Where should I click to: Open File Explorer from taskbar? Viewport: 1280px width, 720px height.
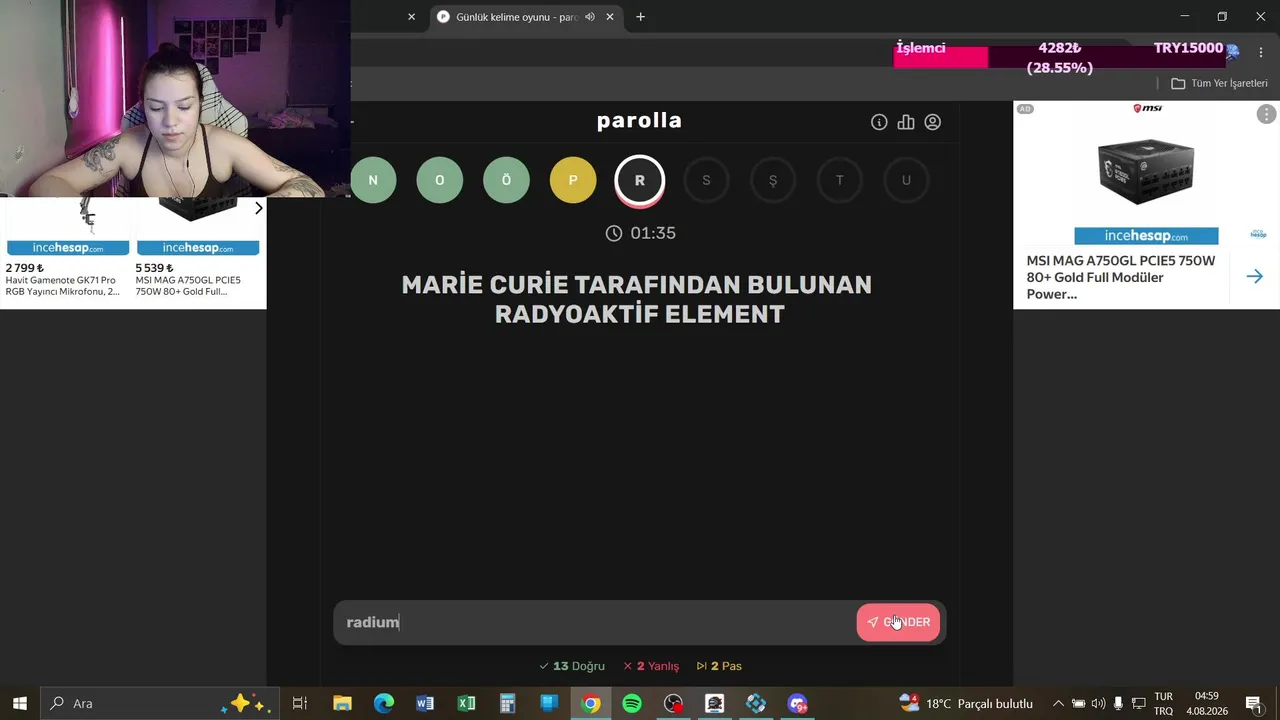[342, 703]
